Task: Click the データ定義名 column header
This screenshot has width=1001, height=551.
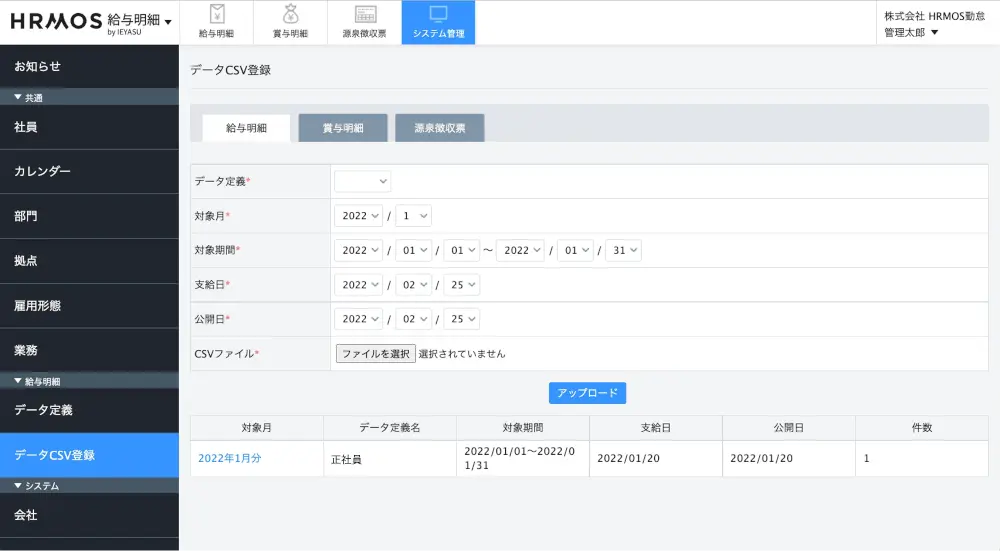Action: pyautogui.click(x=390, y=428)
